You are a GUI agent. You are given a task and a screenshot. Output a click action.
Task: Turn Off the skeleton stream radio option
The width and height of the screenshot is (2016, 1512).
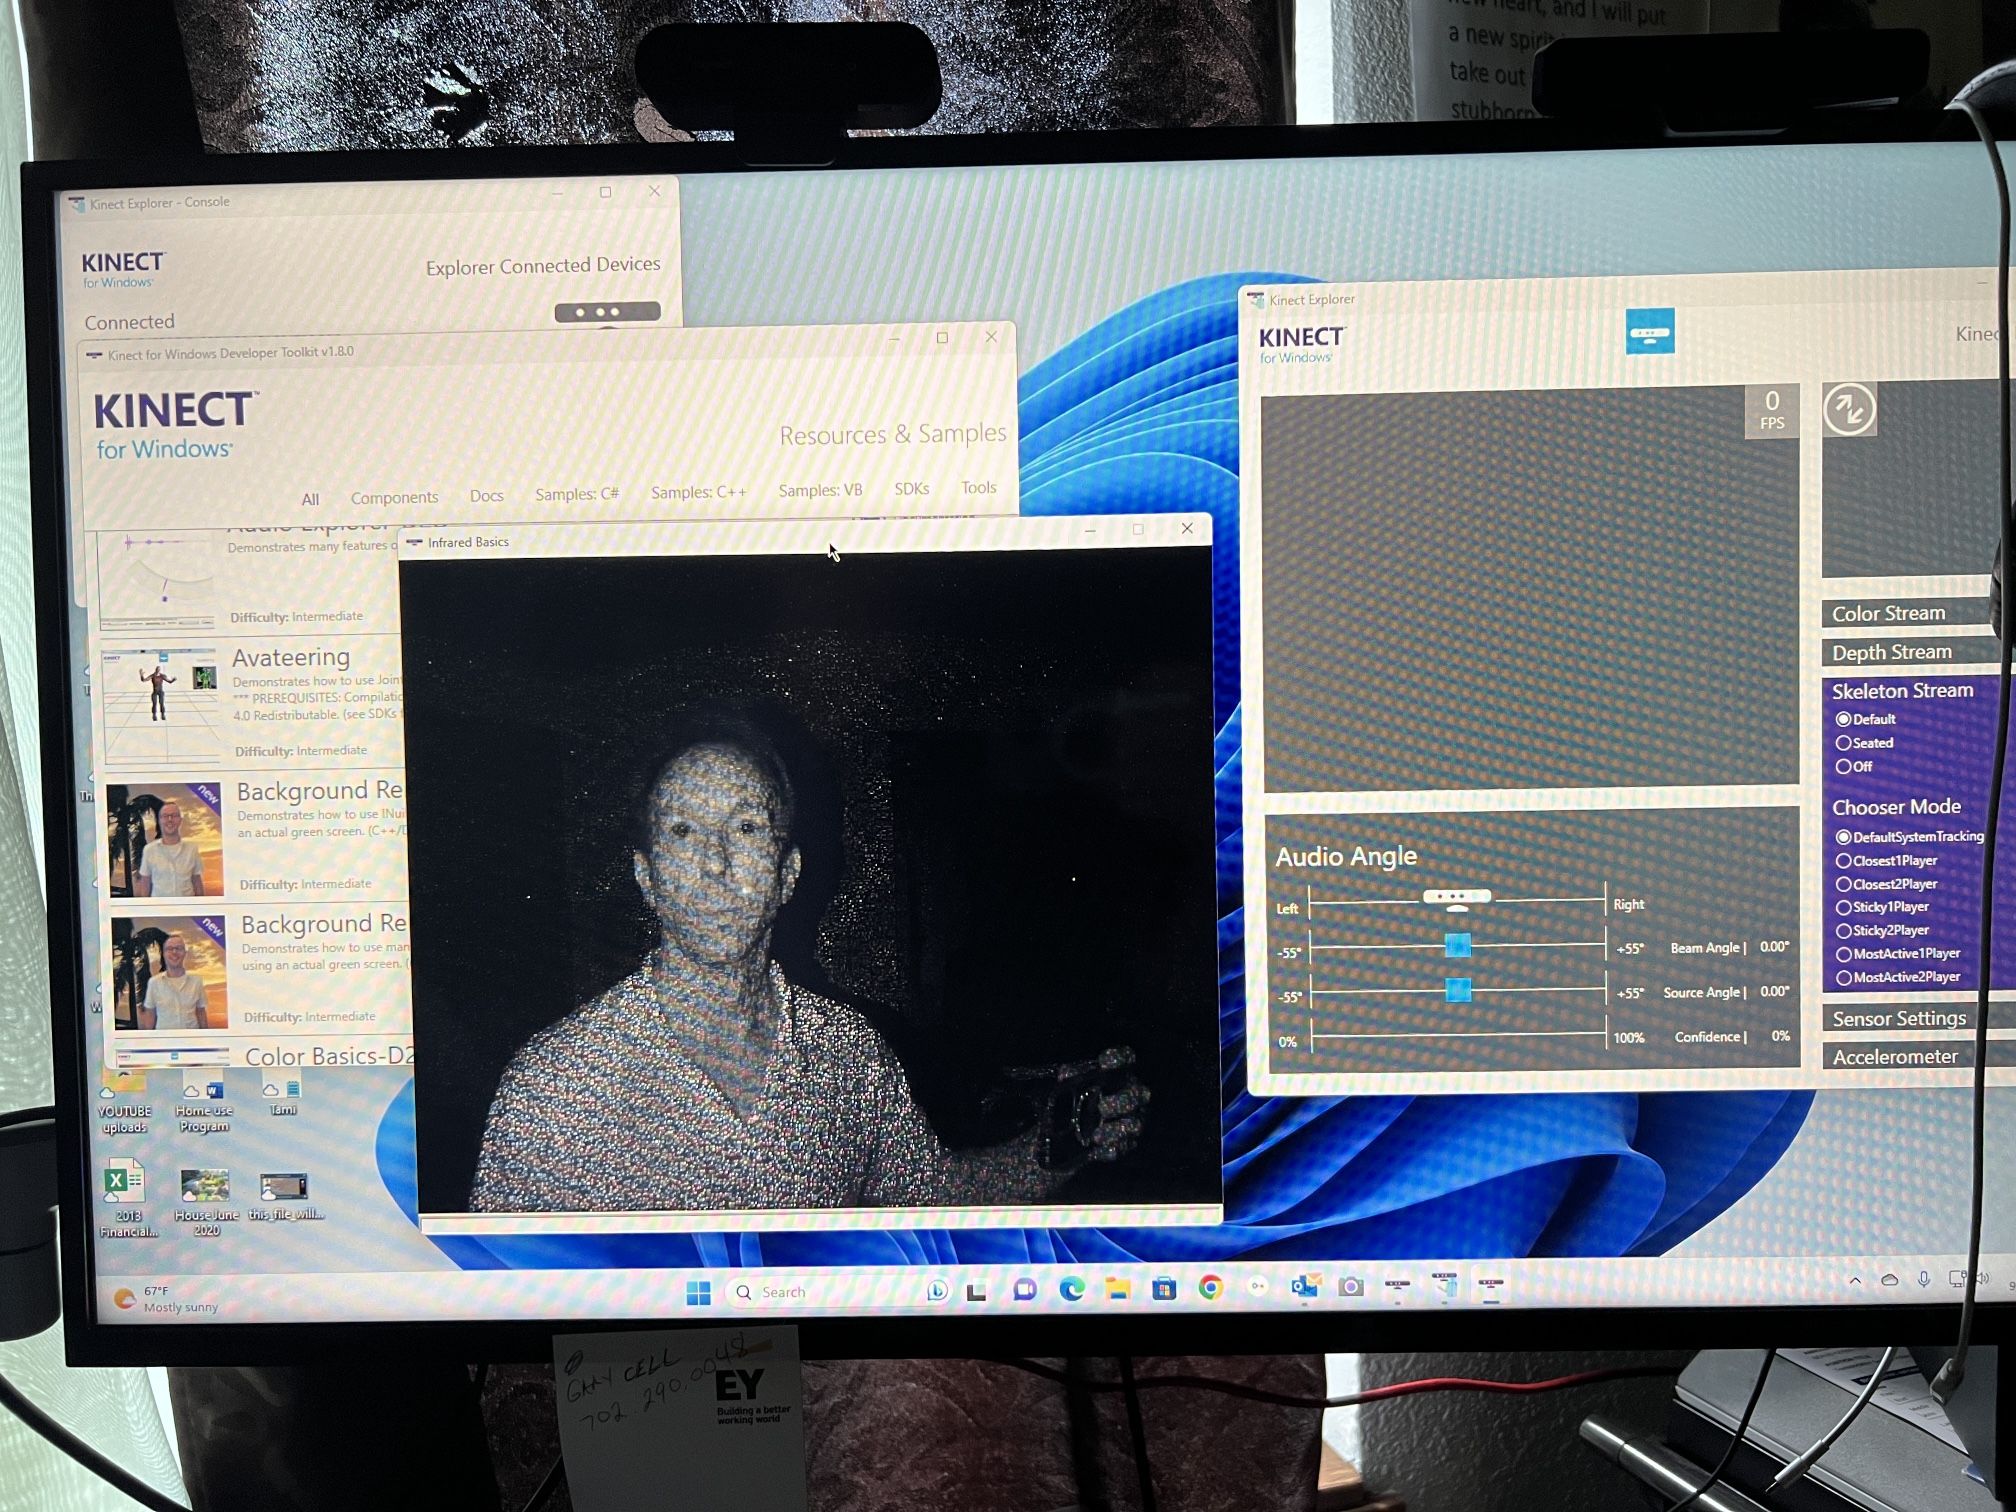click(x=1843, y=767)
